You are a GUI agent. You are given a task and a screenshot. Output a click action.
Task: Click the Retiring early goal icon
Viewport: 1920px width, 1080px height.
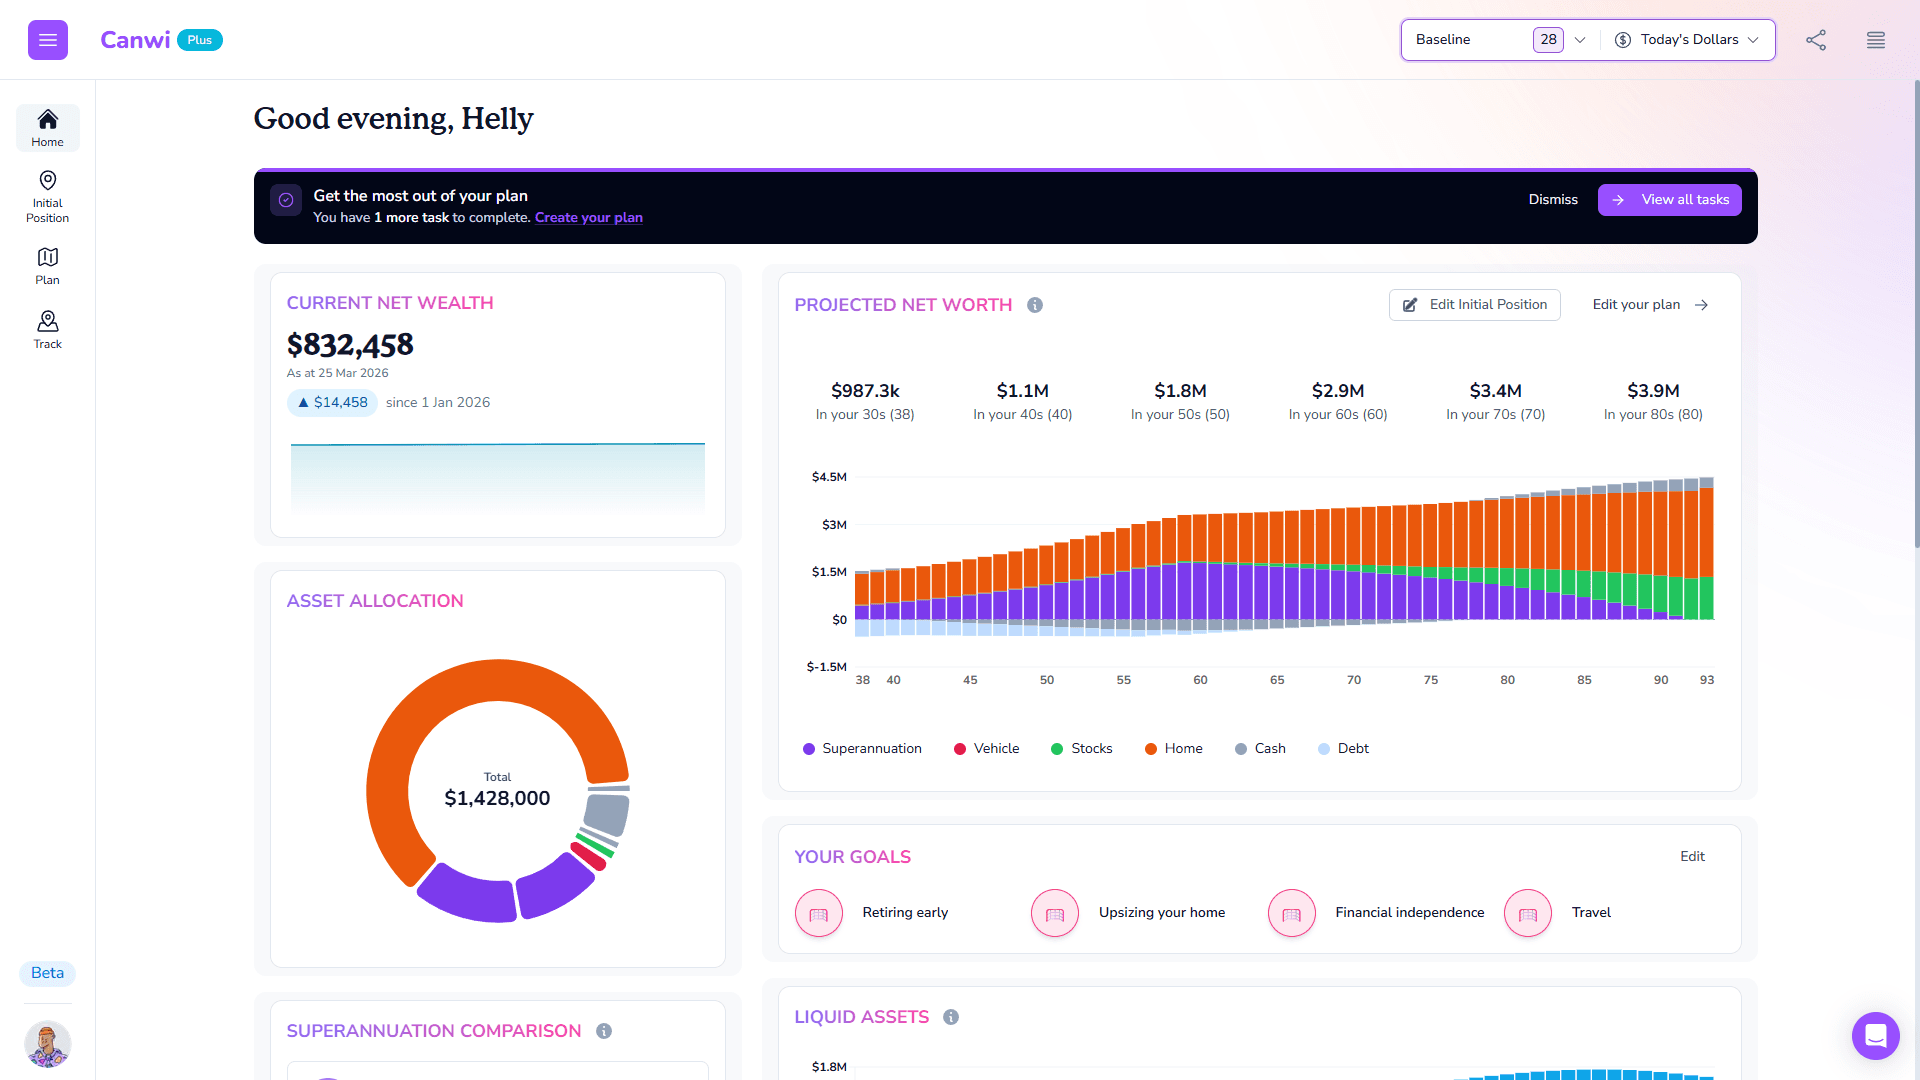click(x=819, y=913)
